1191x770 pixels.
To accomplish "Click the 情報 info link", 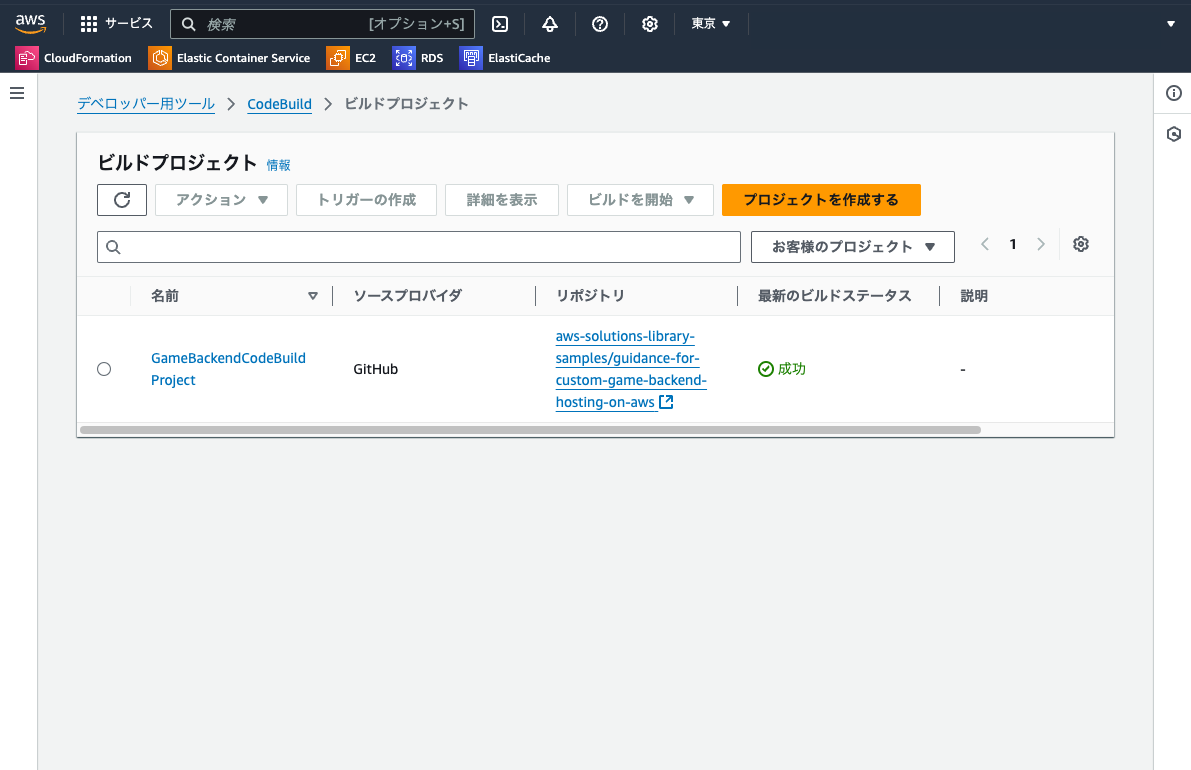I will 278,165.
